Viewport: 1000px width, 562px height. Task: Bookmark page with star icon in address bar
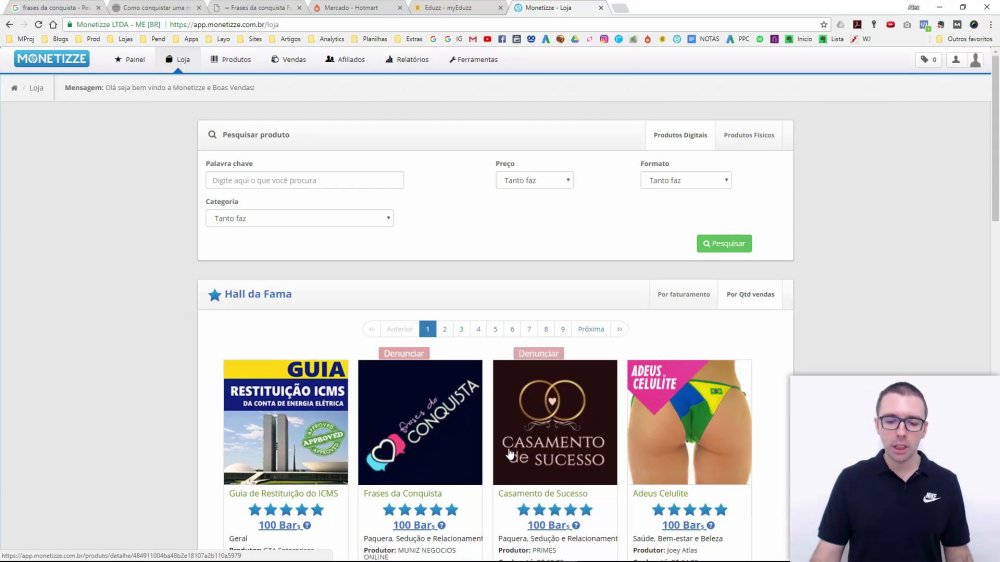pyautogui.click(x=823, y=24)
